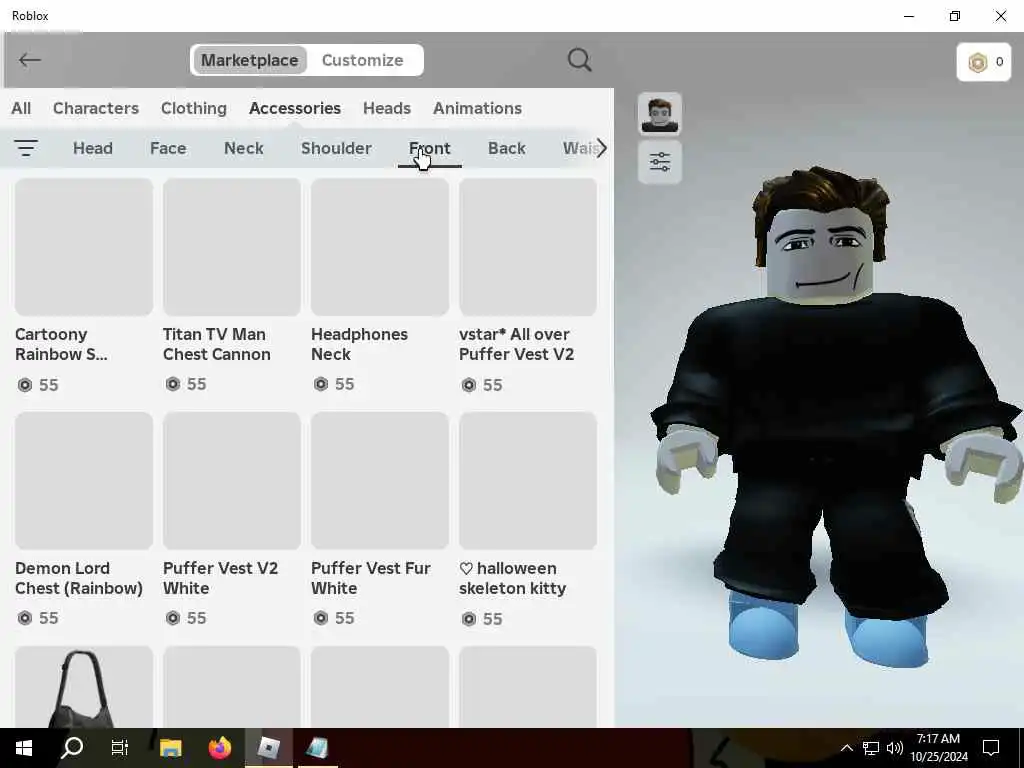Launch Firefox from the taskbar
The height and width of the screenshot is (768, 1024).
[x=219, y=748]
